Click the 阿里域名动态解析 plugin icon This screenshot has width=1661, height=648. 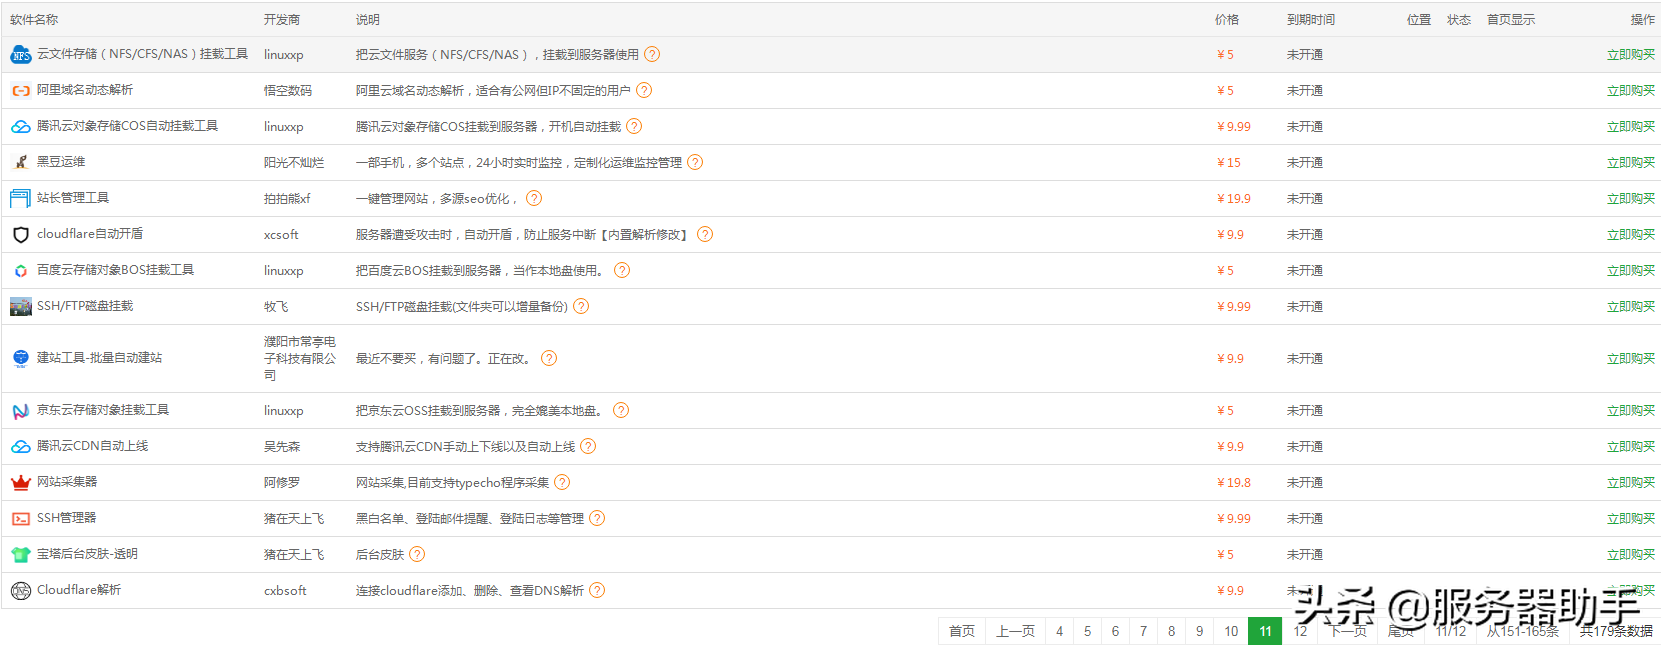coord(21,91)
